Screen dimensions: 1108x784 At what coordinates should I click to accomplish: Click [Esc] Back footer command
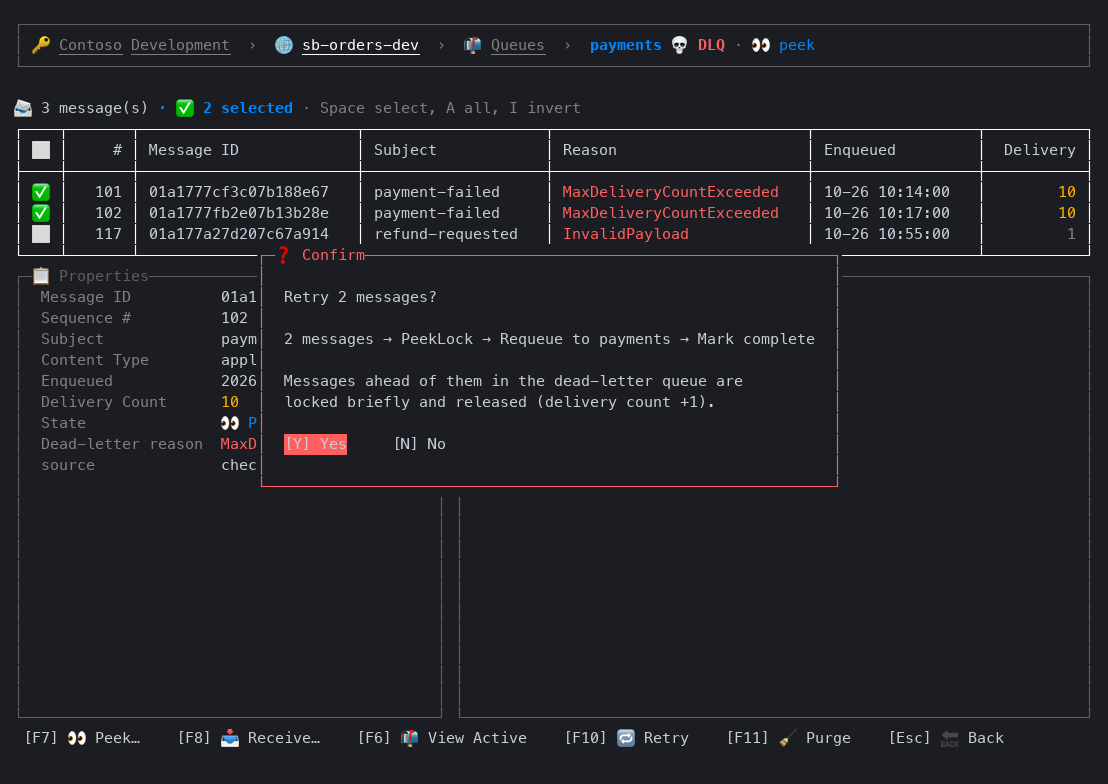946,738
